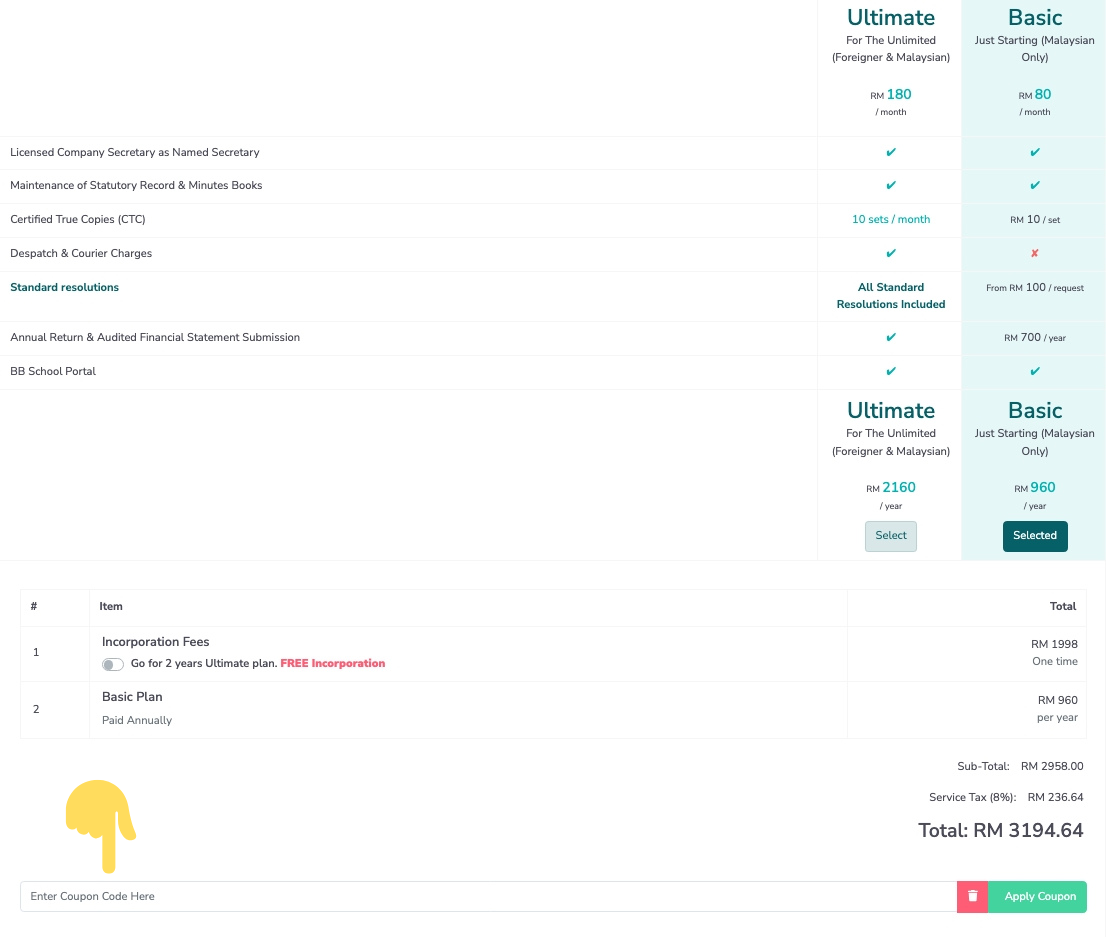
Task: Click the red cross for Basic Despatch & Courier
Action: (1035, 253)
